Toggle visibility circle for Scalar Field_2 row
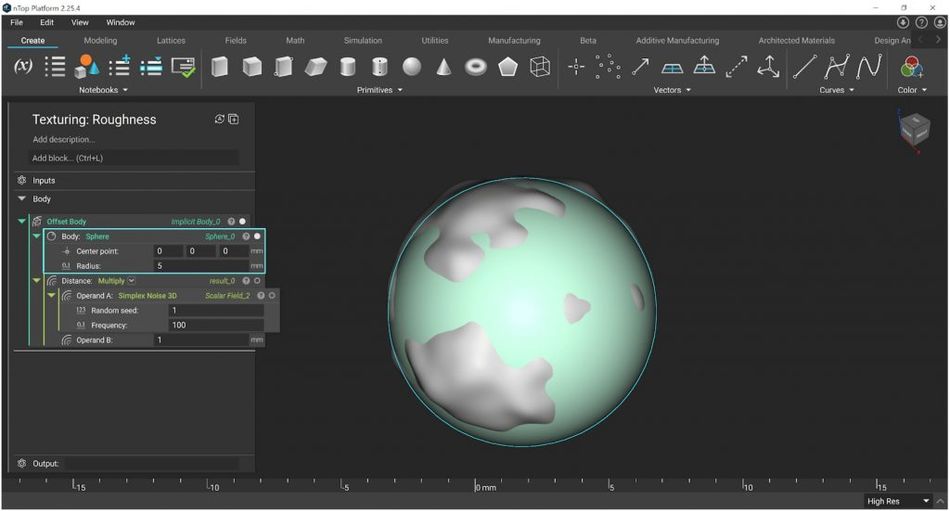Image resolution: width=950 pixels, height=511 pixels. [272, 295]
